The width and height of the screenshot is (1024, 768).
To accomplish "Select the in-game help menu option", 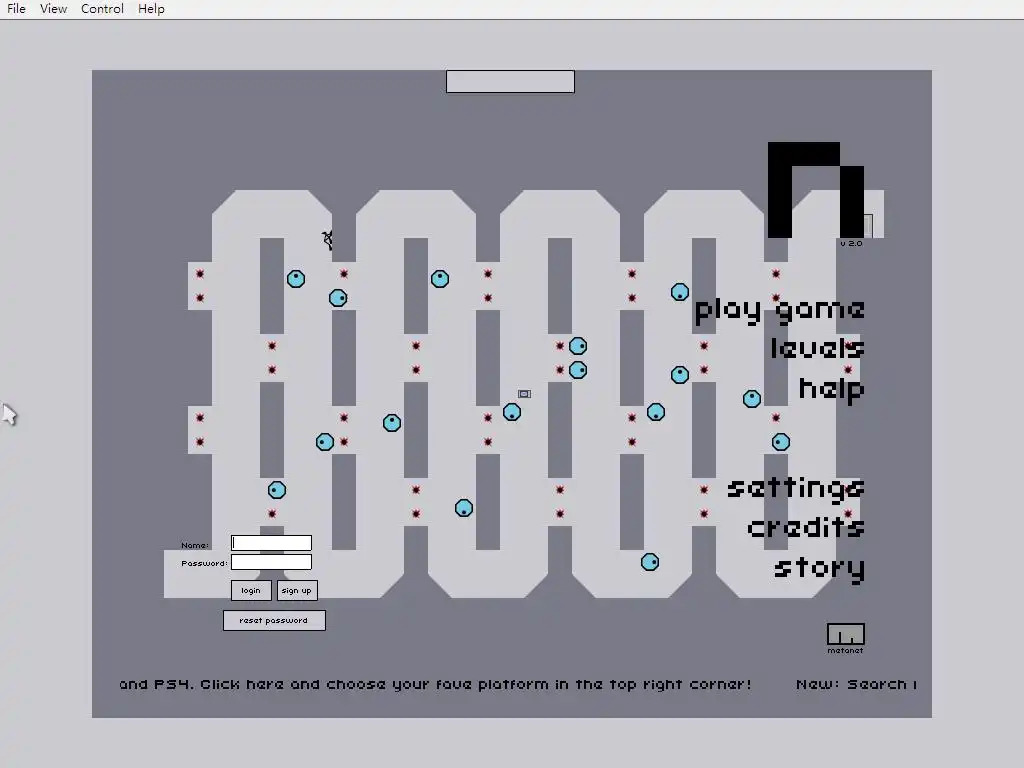I will tap(832, 389).
